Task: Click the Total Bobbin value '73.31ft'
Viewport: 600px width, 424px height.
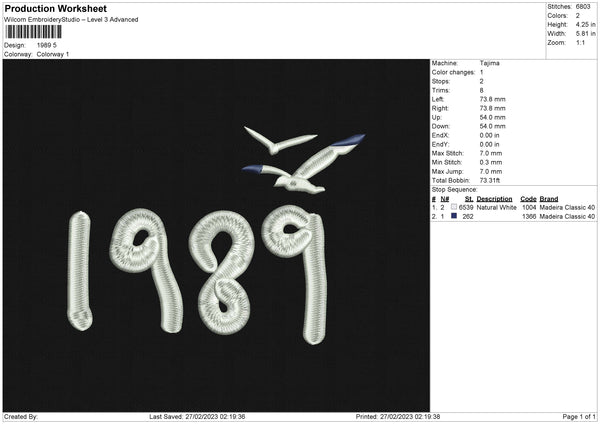Action: (490, 180)
